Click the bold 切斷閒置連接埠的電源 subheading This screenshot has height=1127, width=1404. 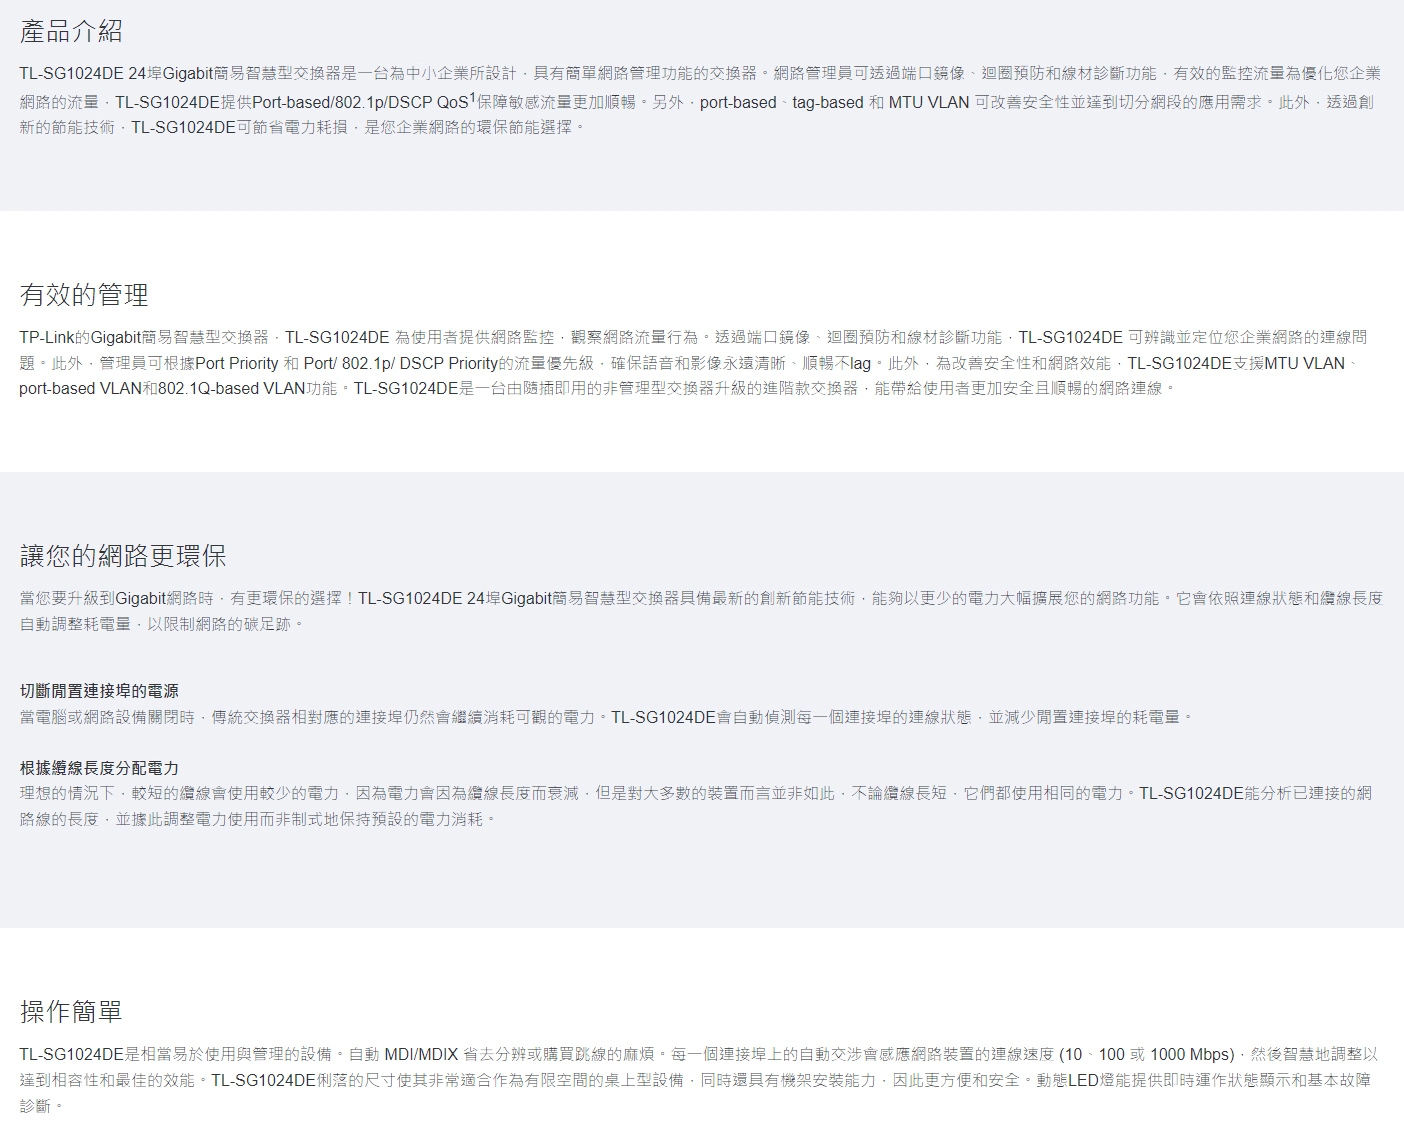(x=99, y=691)
